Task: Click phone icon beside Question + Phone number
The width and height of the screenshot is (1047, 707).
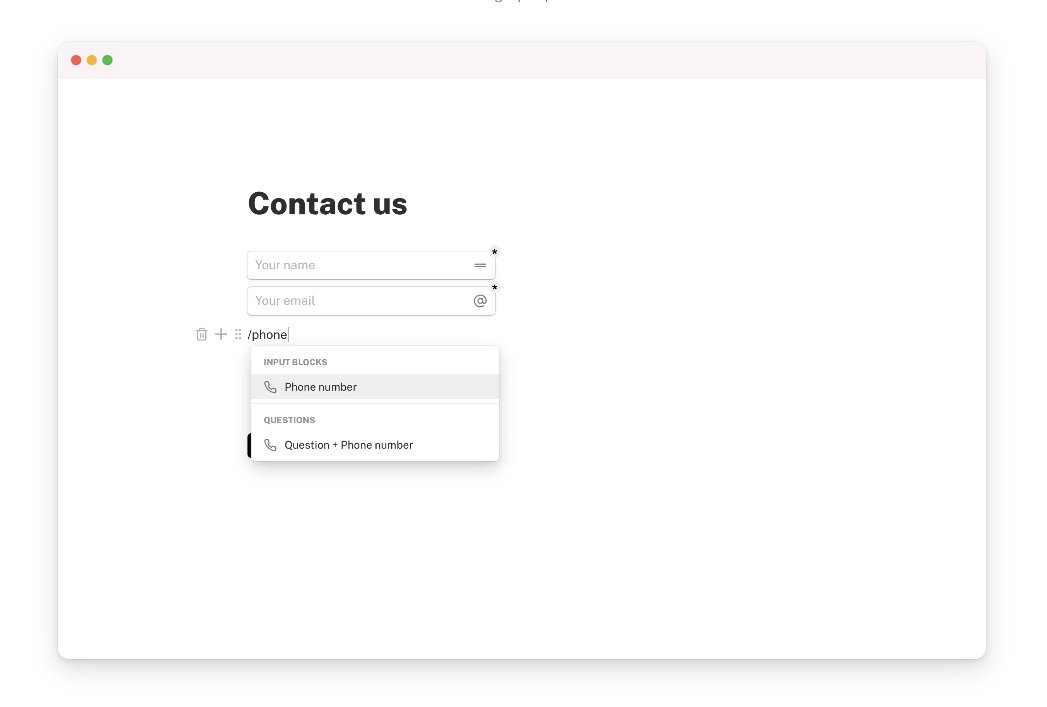Action: click(x=270, y=445)
